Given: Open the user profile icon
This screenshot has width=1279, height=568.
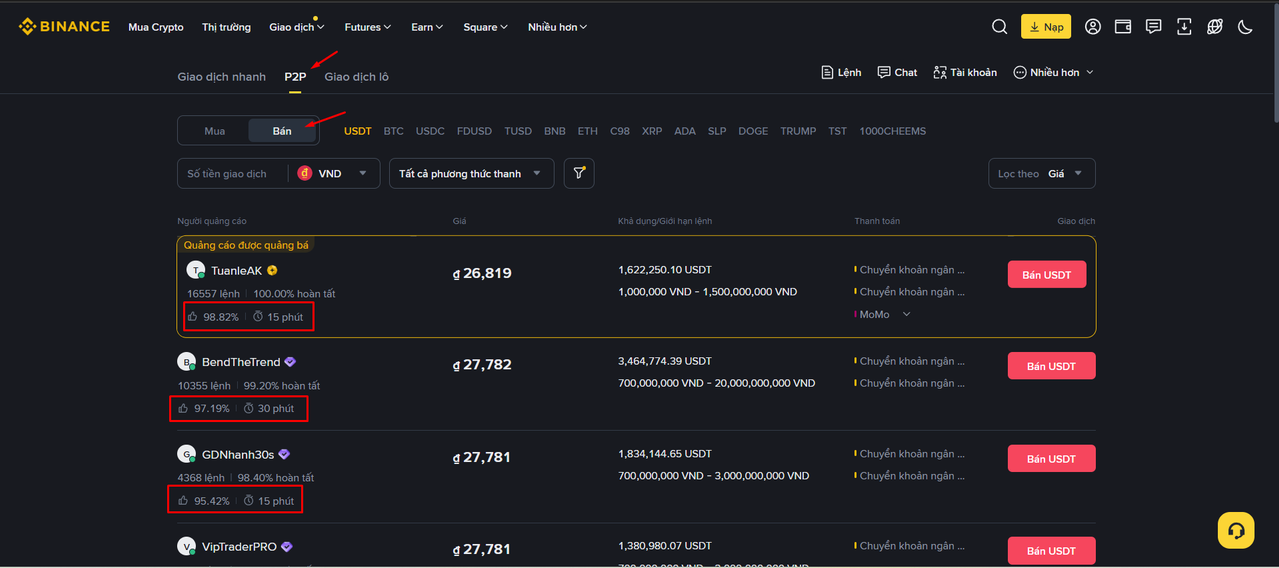Looking at the screenshot, I should (x=1093, y=27).
